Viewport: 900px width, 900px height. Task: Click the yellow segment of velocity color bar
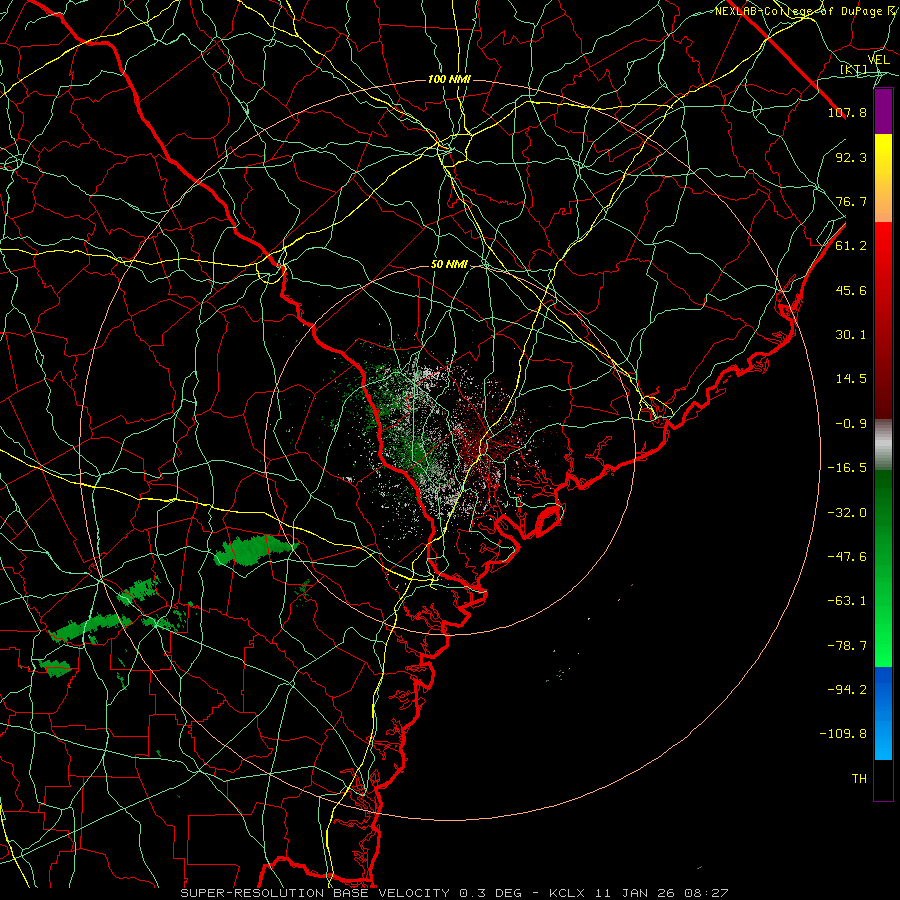pos(883,178)
